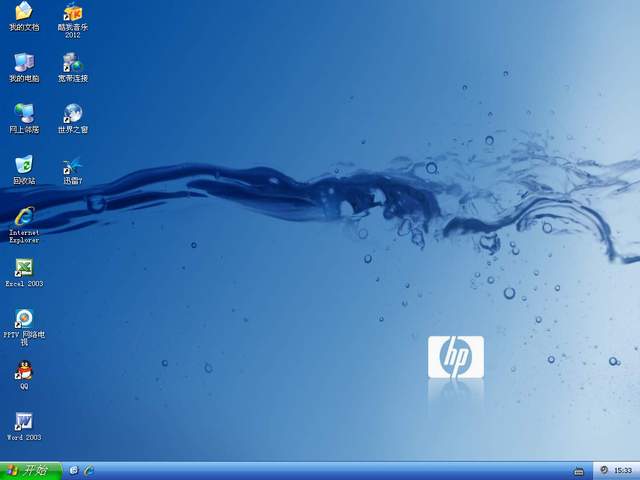Launch 酷我音乐 2012 from the desktop
This screenshot has width=640, height=480.
click(x=72, y=13)
